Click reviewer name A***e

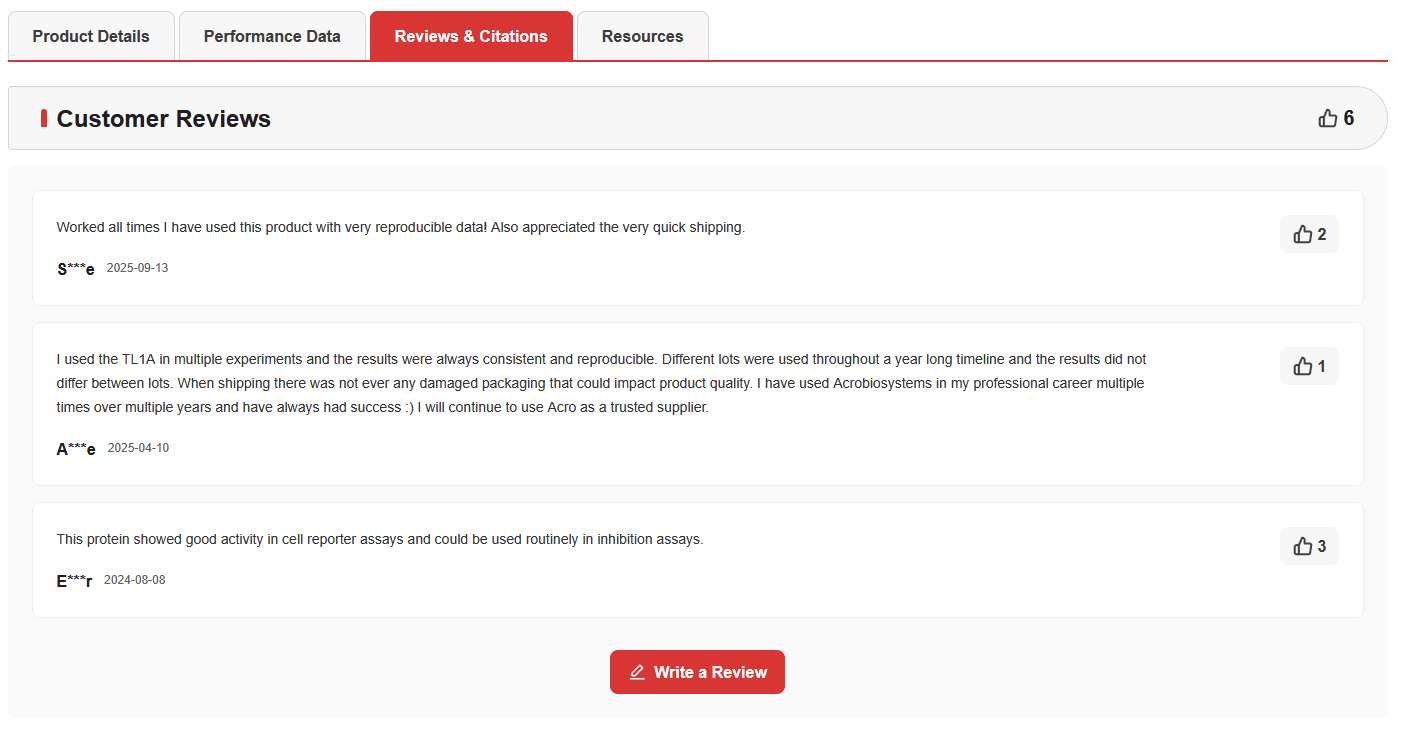coord(76,449)
